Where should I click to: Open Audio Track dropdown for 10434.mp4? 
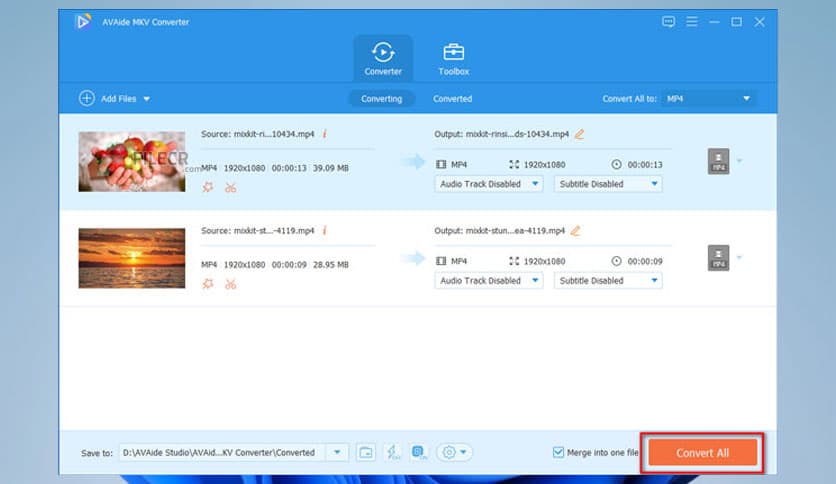[489, 184]
